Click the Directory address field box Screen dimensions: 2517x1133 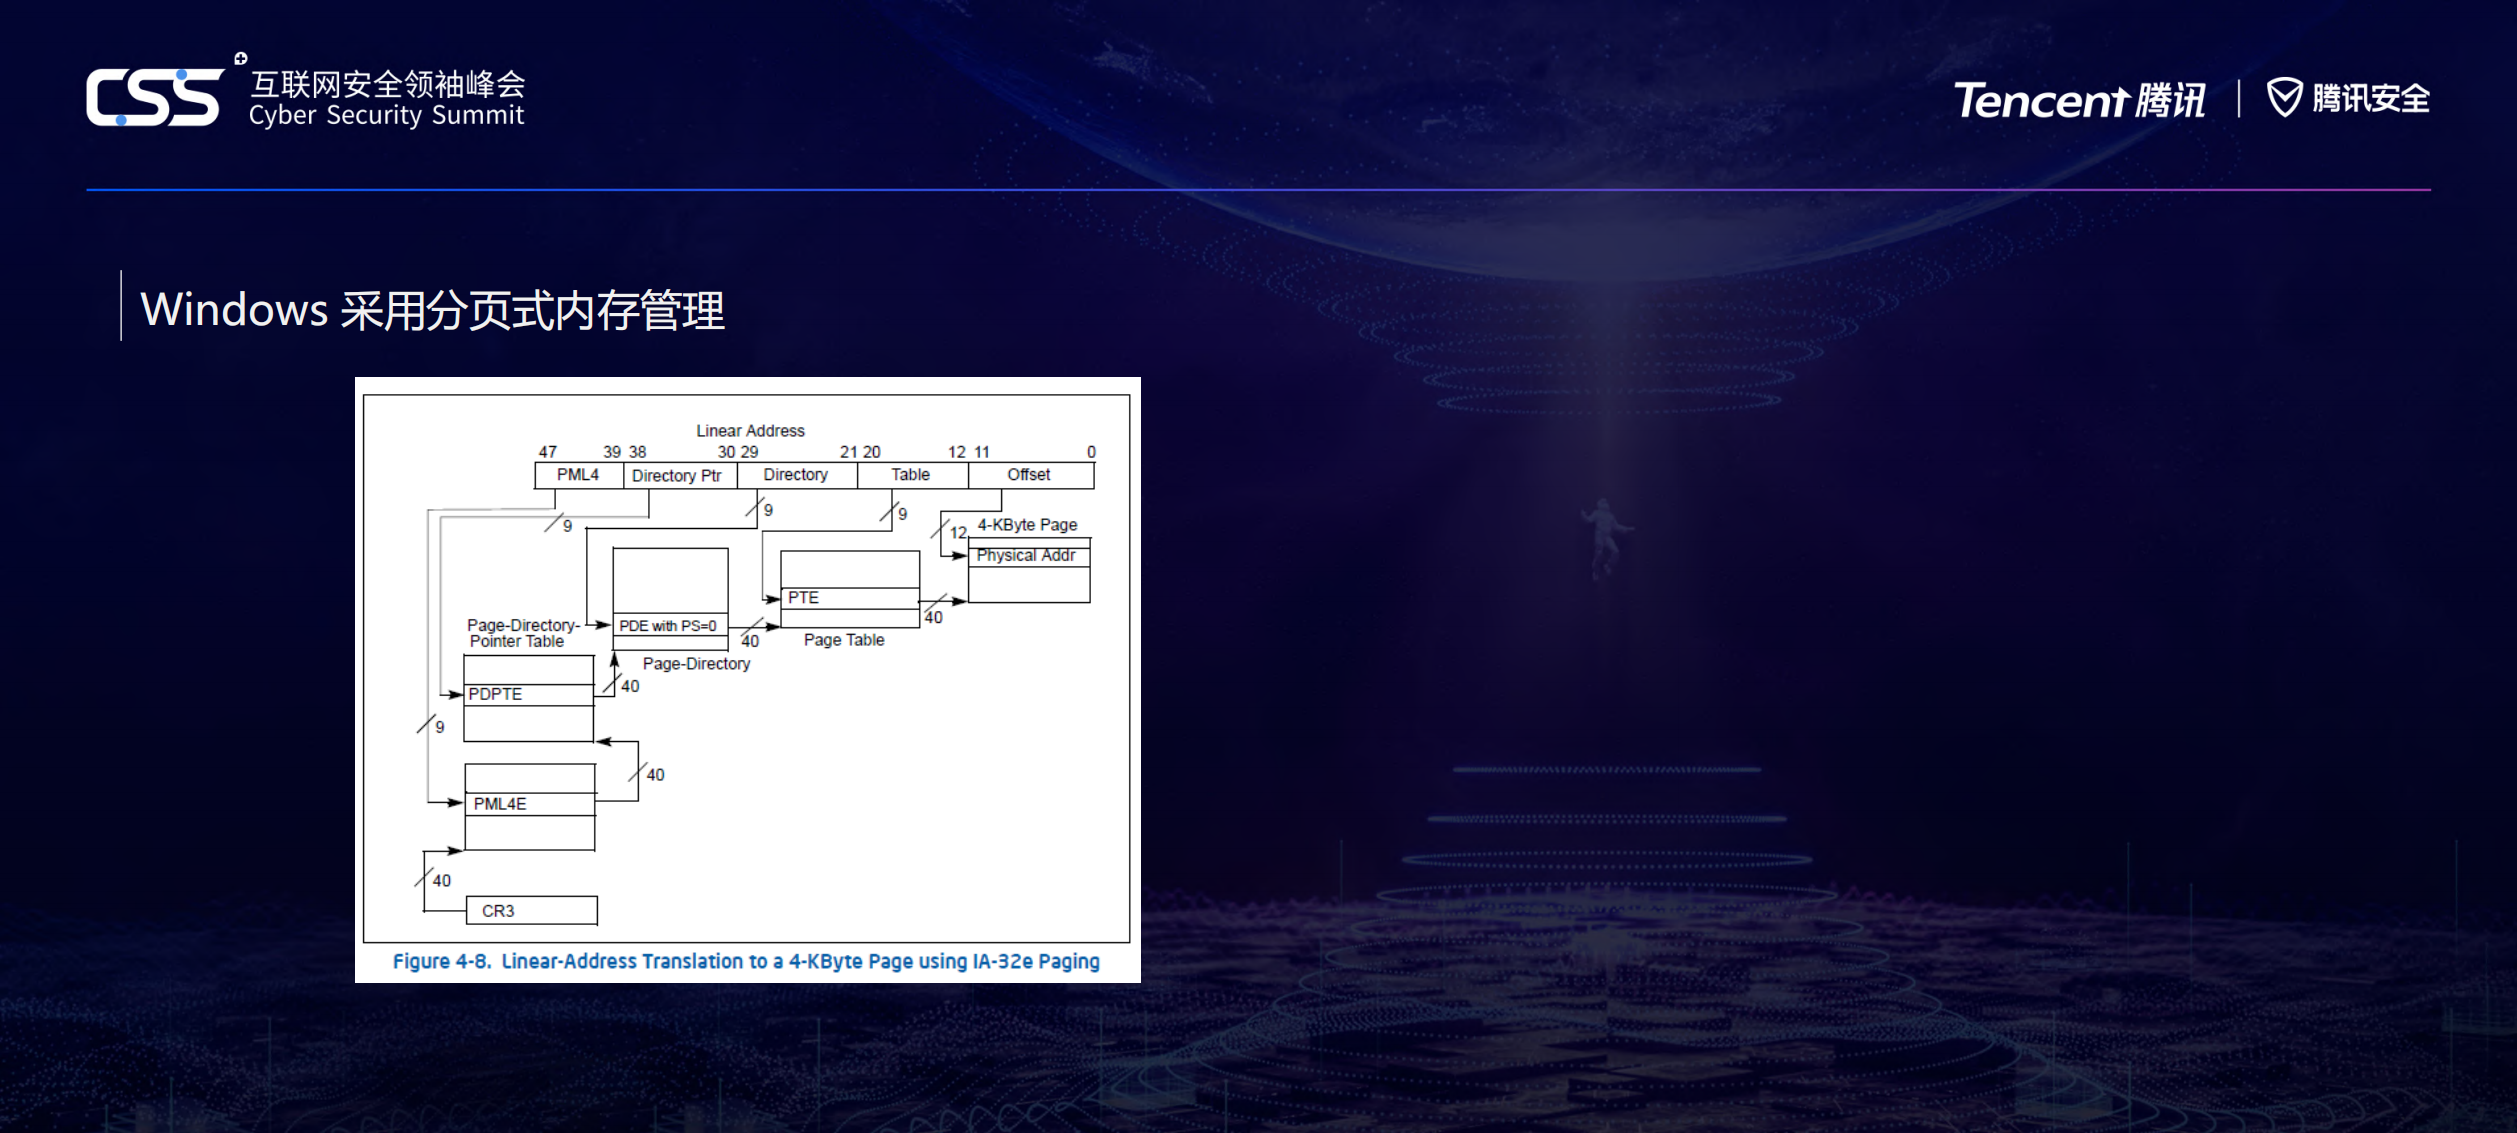[x=796, y=475]
